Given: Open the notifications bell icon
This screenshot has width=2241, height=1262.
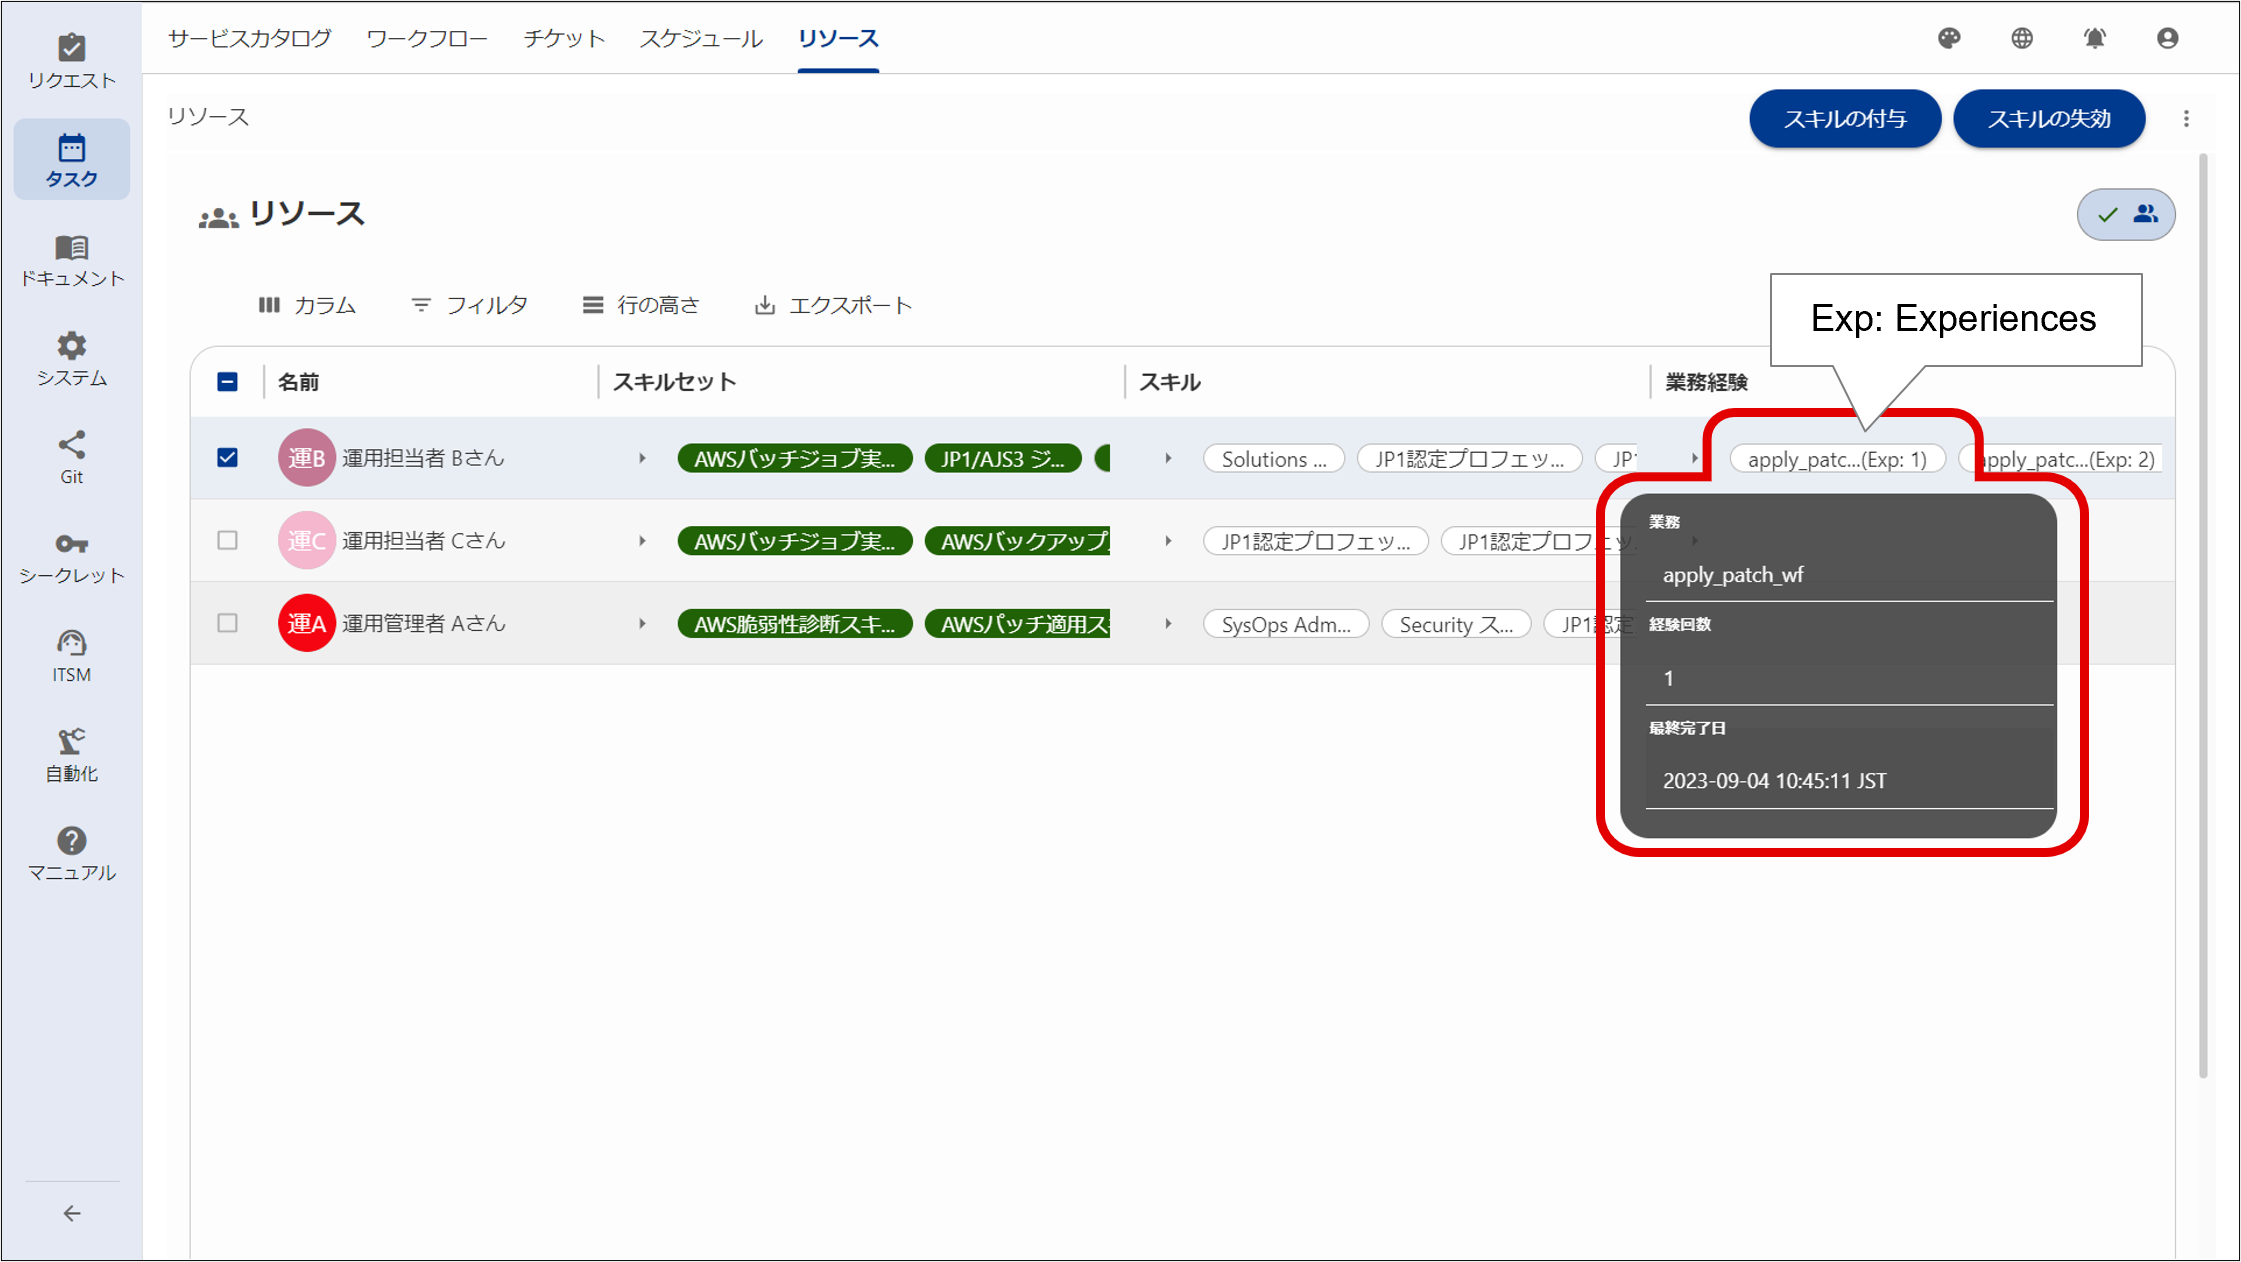Looking at the screenshot, I should click(2095, 38).
